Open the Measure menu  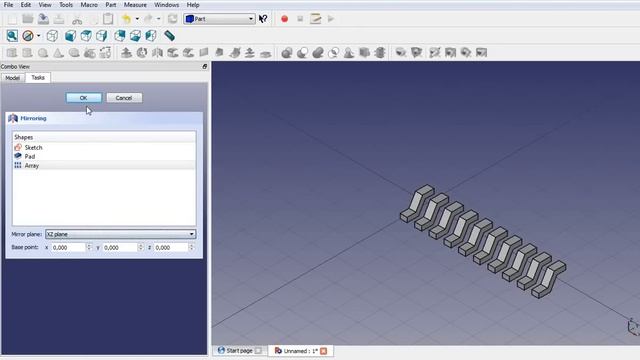[x=135, y=5]
